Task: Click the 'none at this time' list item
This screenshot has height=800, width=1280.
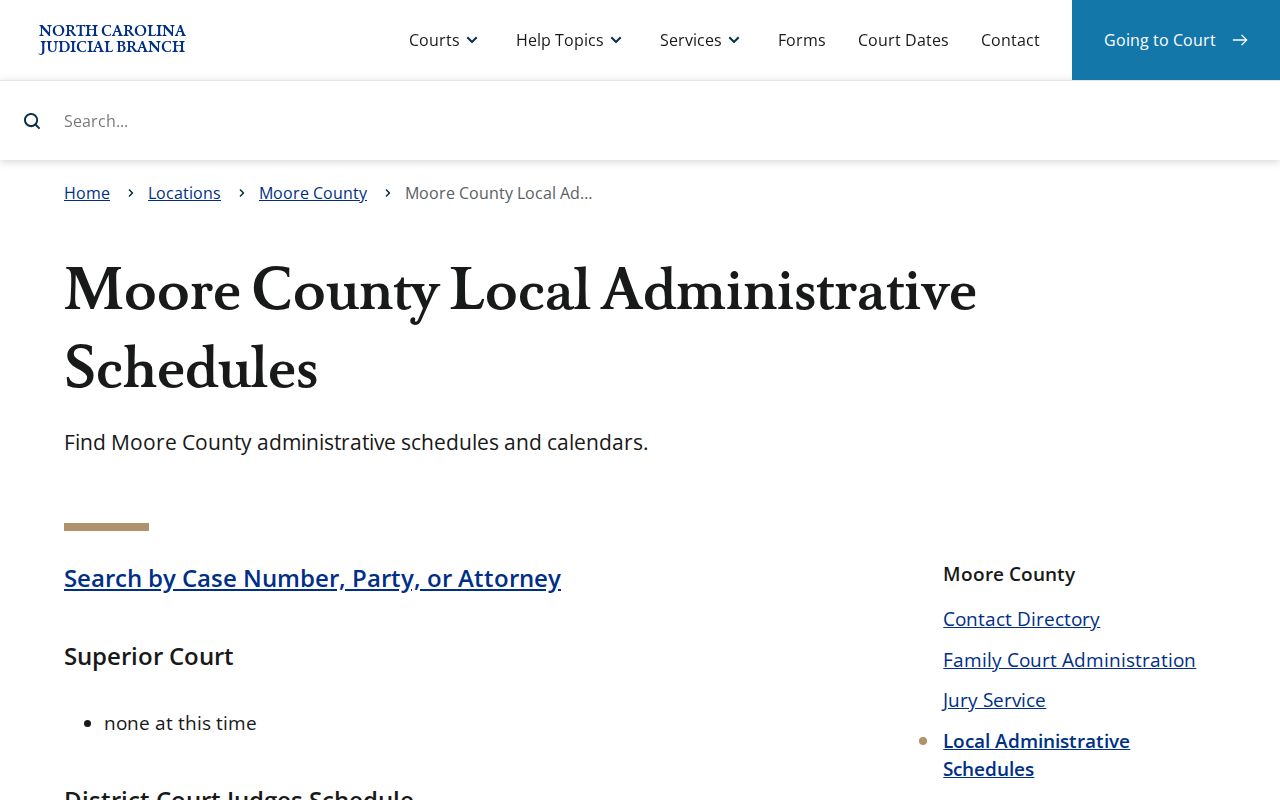Action: (180, 723)
